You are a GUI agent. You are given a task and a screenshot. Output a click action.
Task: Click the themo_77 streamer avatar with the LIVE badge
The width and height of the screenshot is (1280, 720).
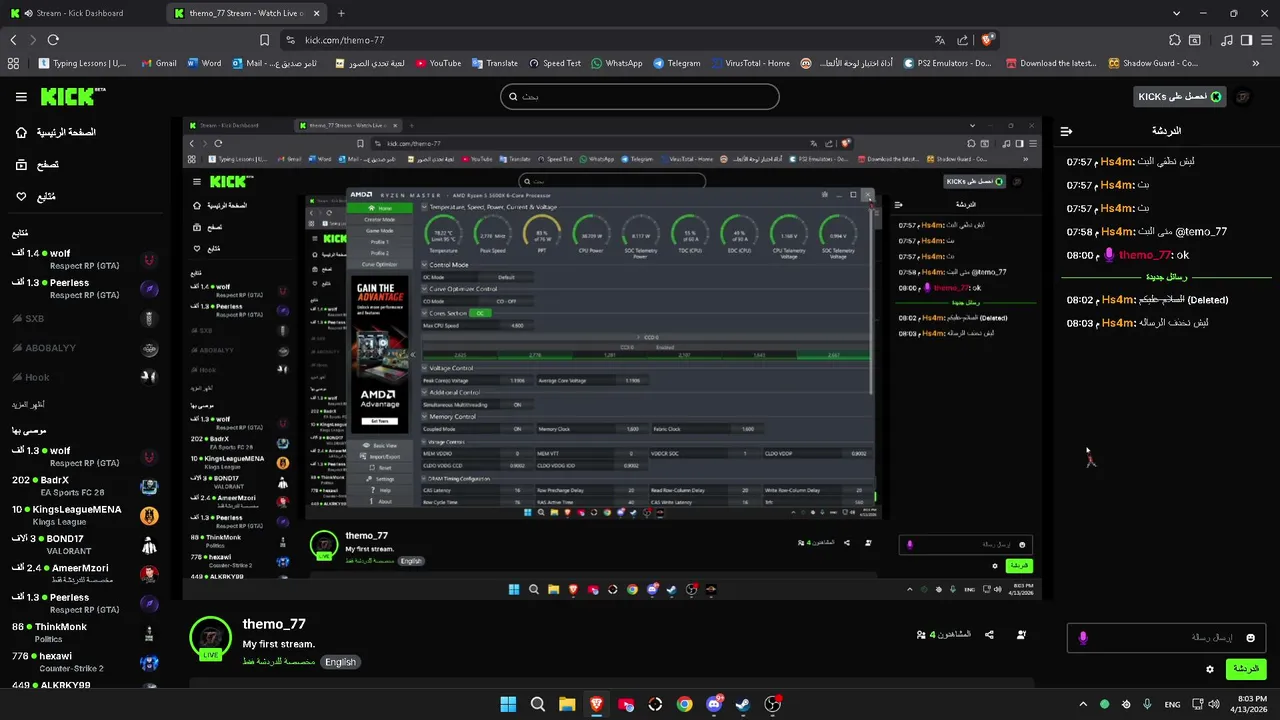point(211,638)
